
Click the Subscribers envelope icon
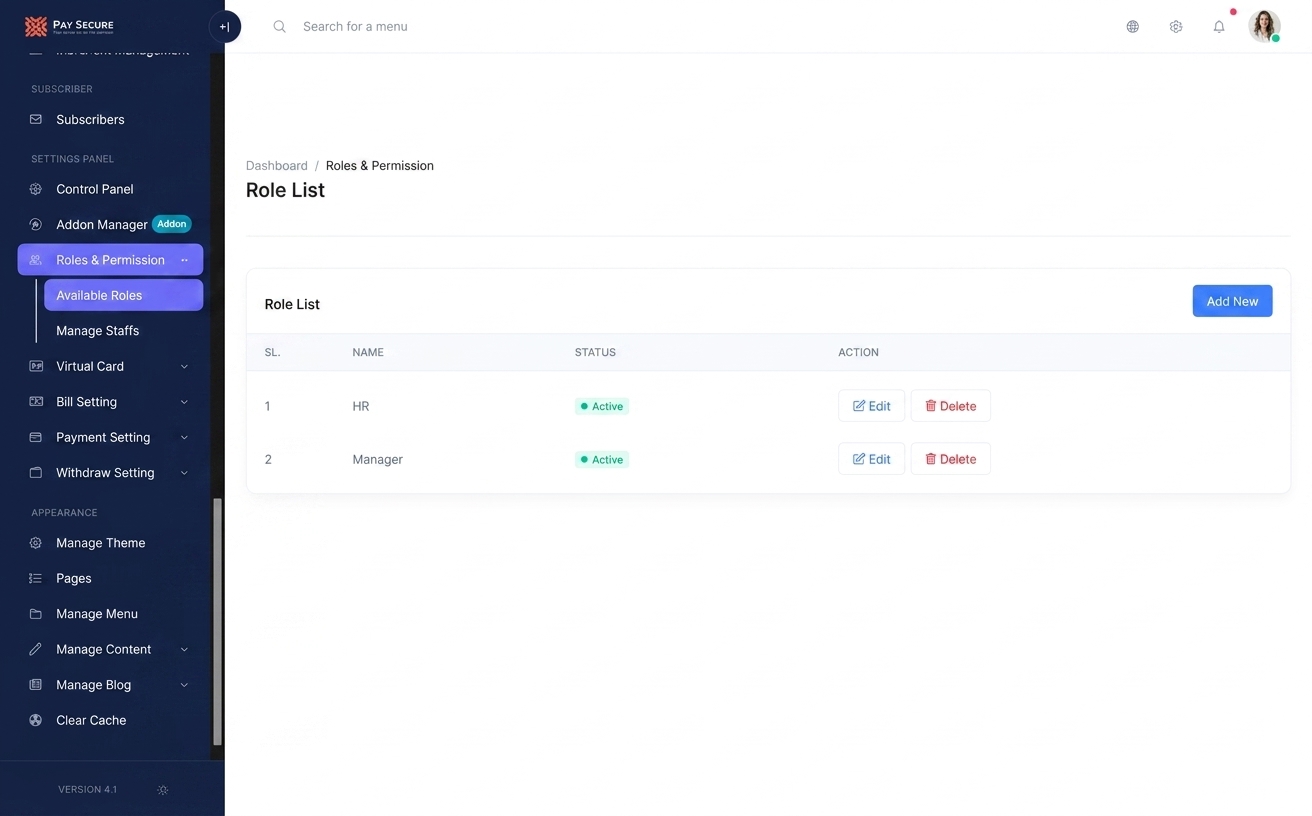pos(36,119)
